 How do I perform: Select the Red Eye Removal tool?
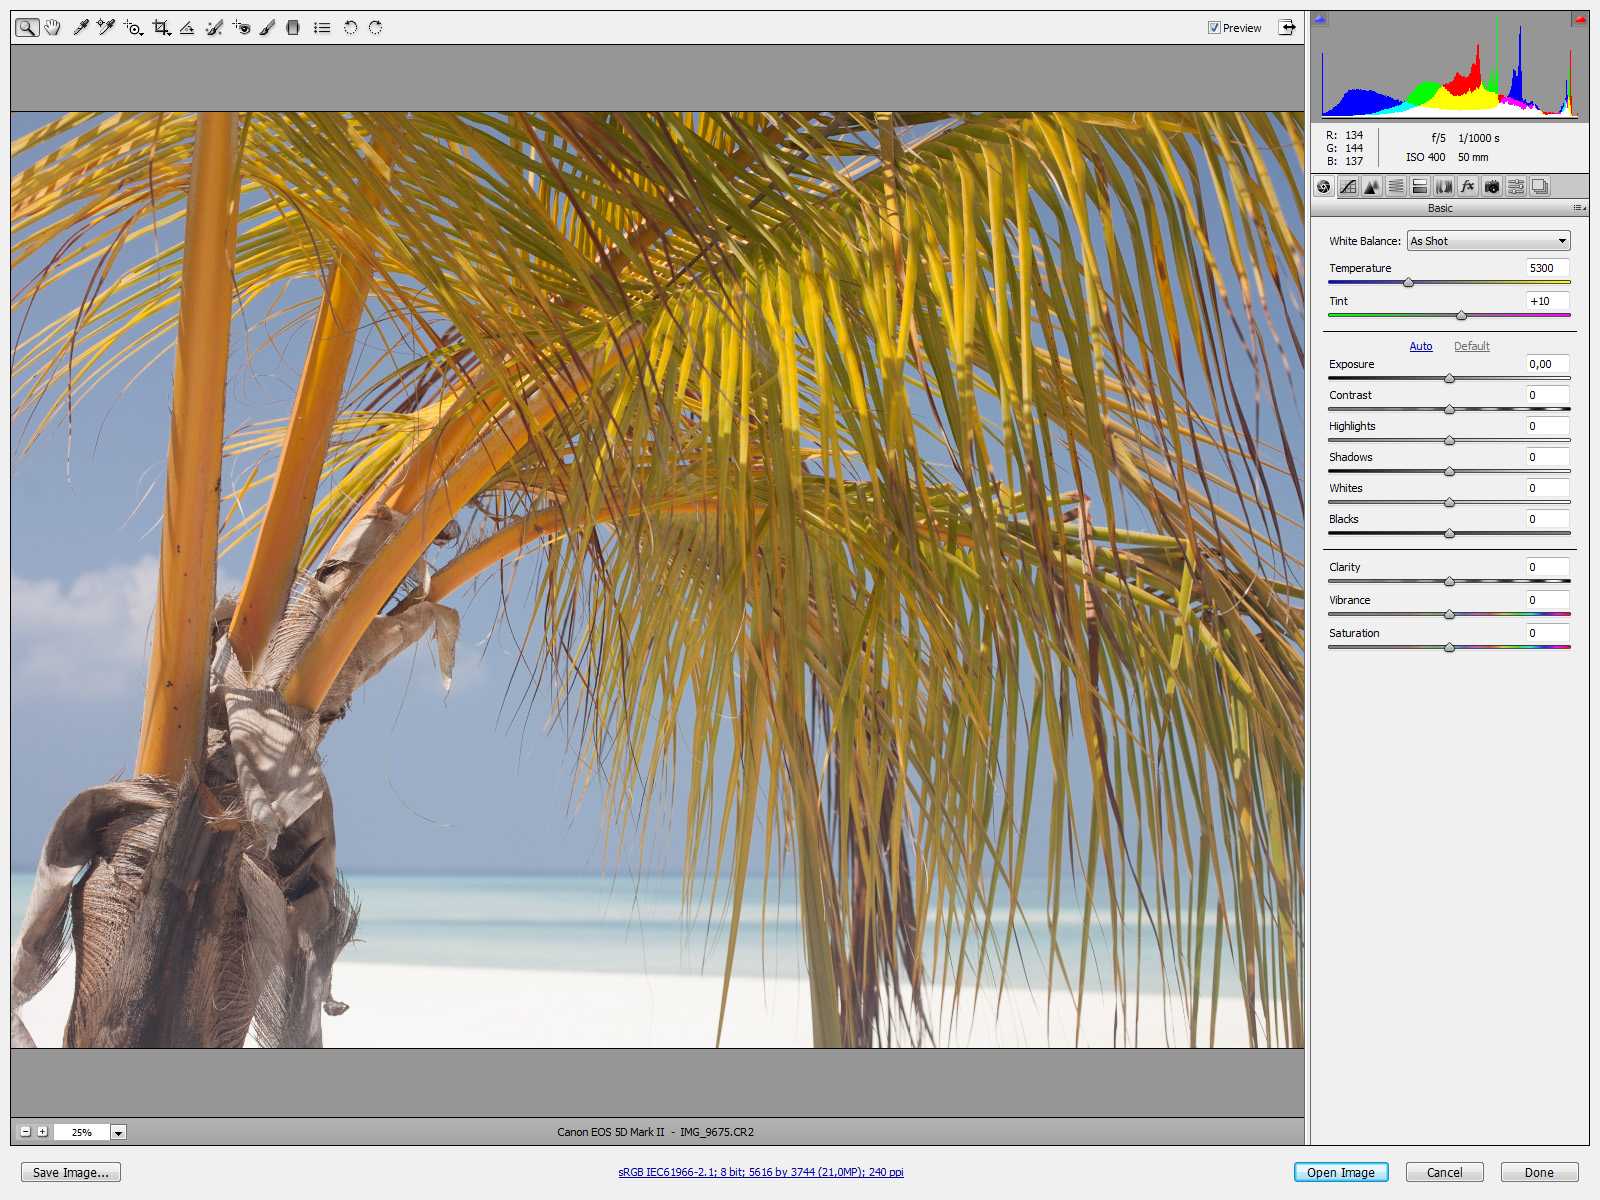tap(241, 28)
